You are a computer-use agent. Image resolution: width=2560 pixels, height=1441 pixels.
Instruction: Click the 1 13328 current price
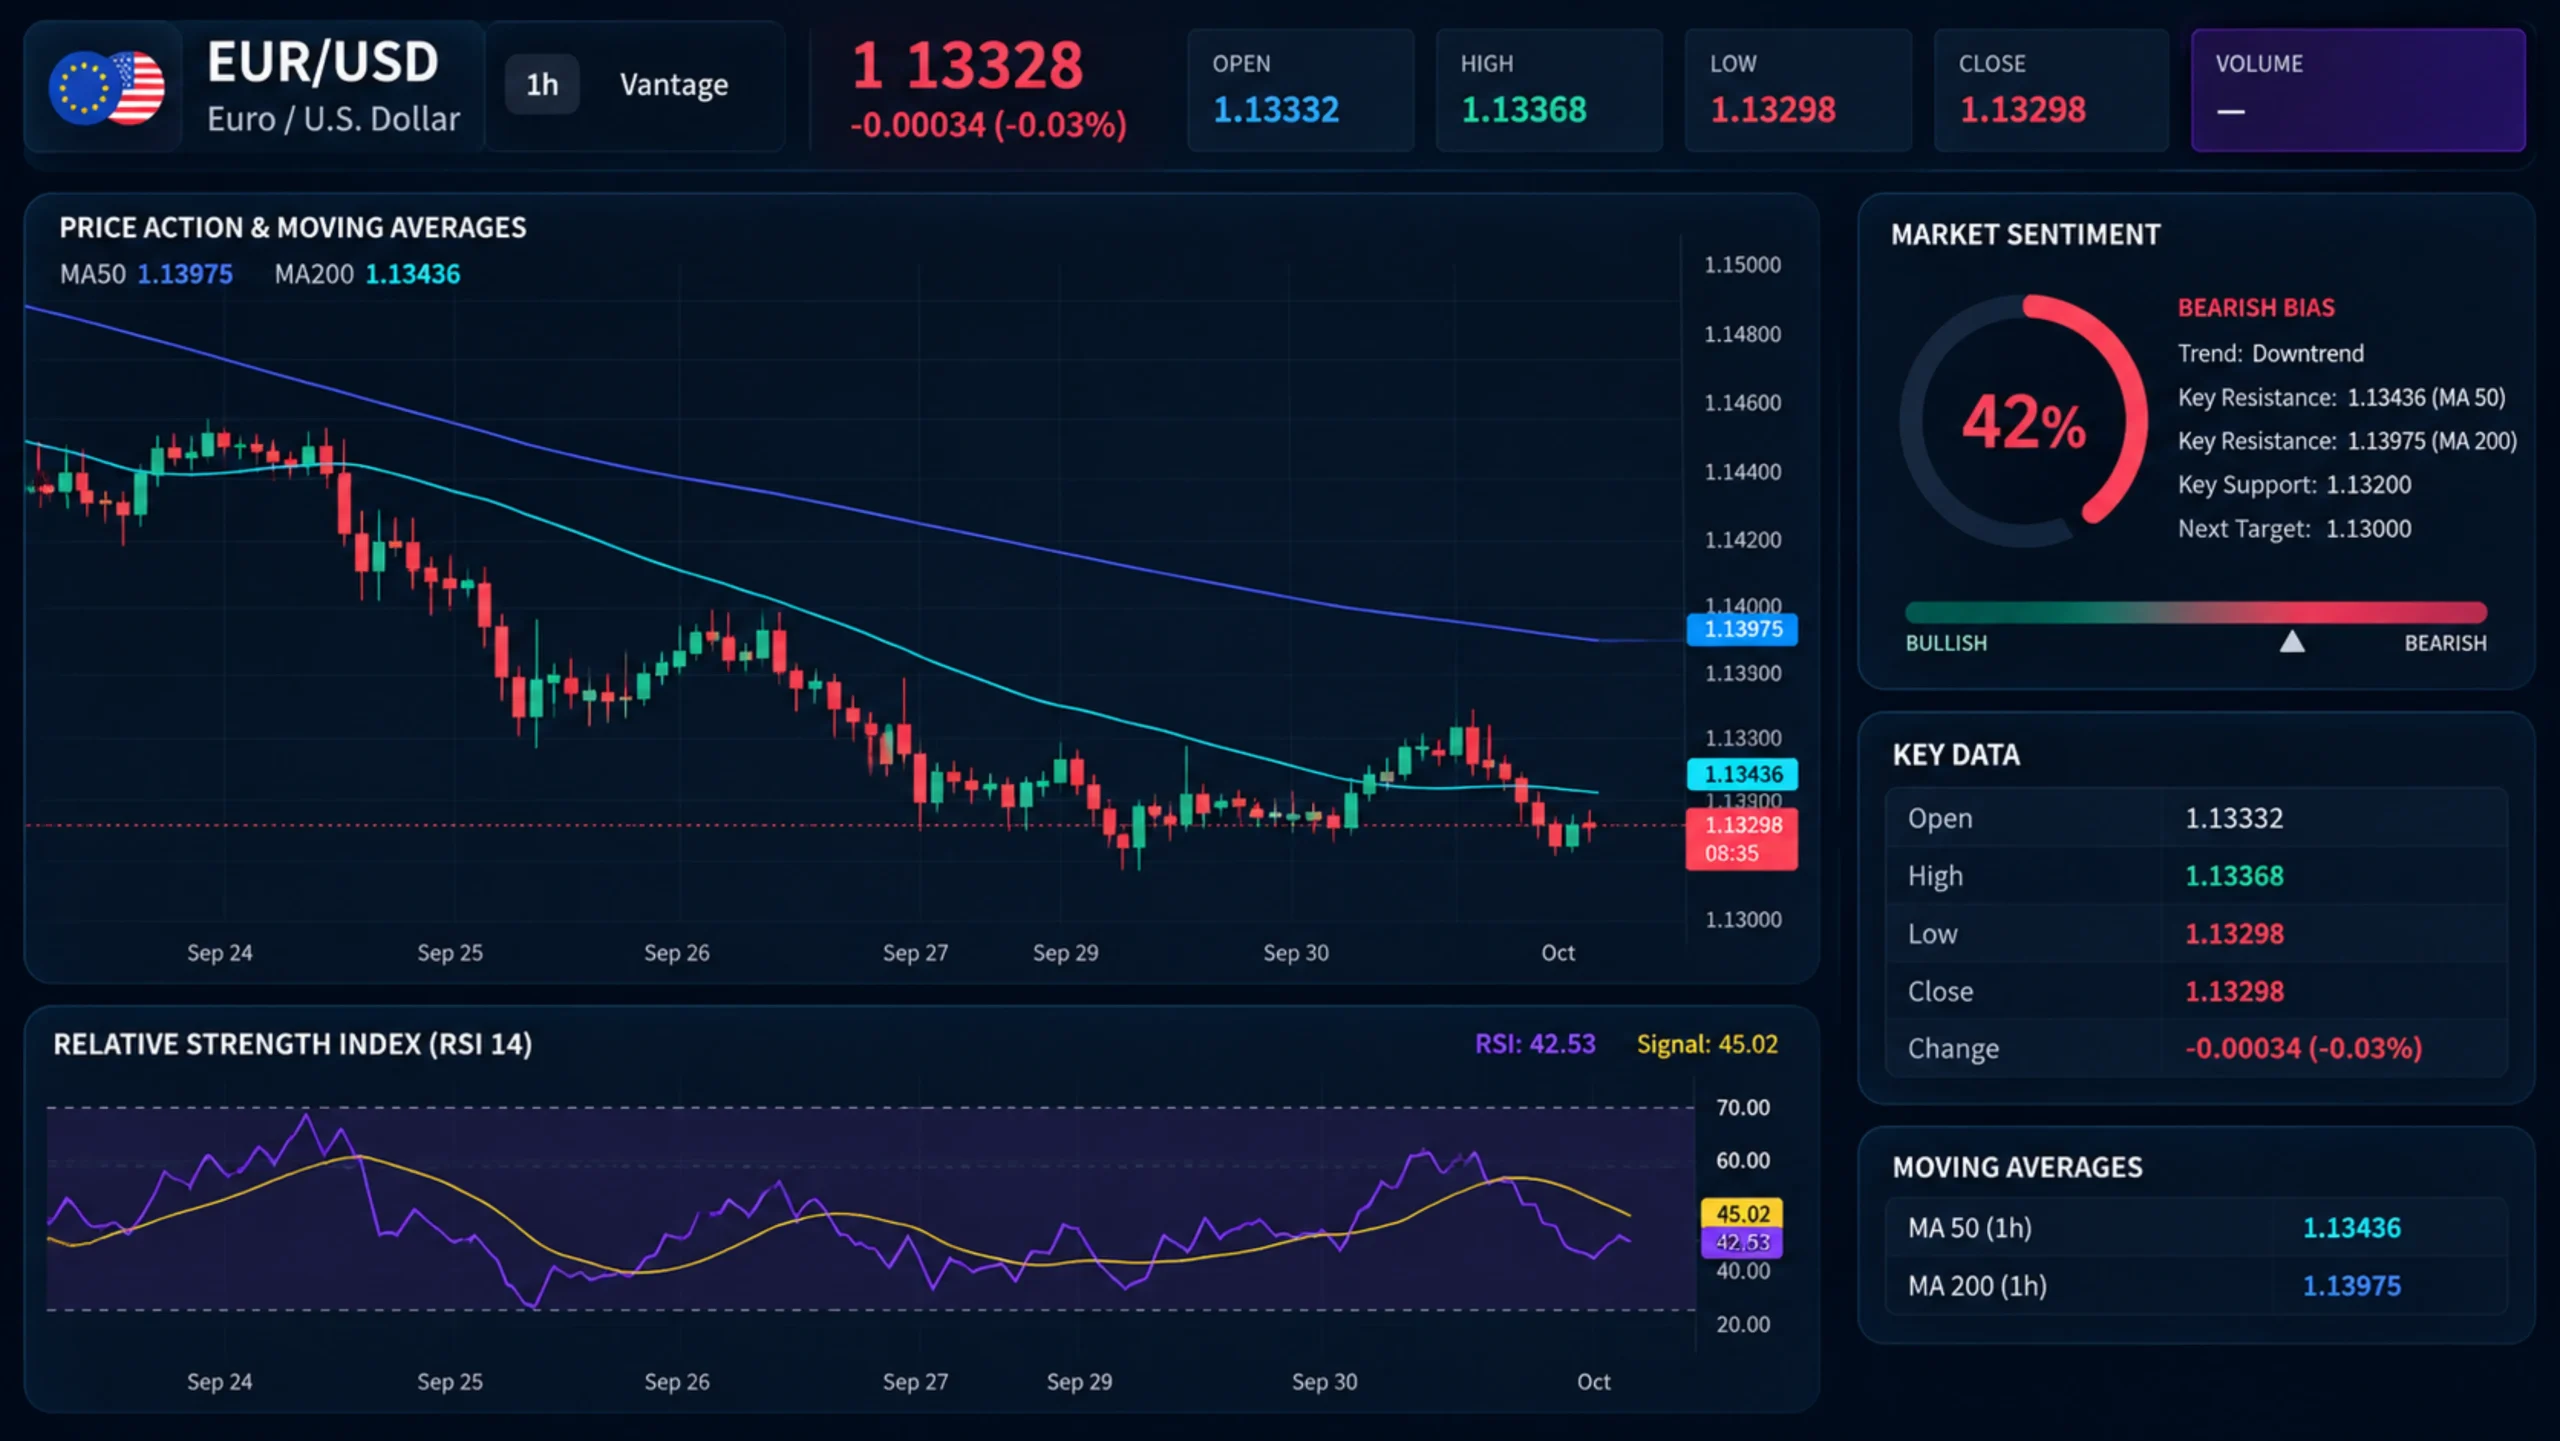point(967,66)
